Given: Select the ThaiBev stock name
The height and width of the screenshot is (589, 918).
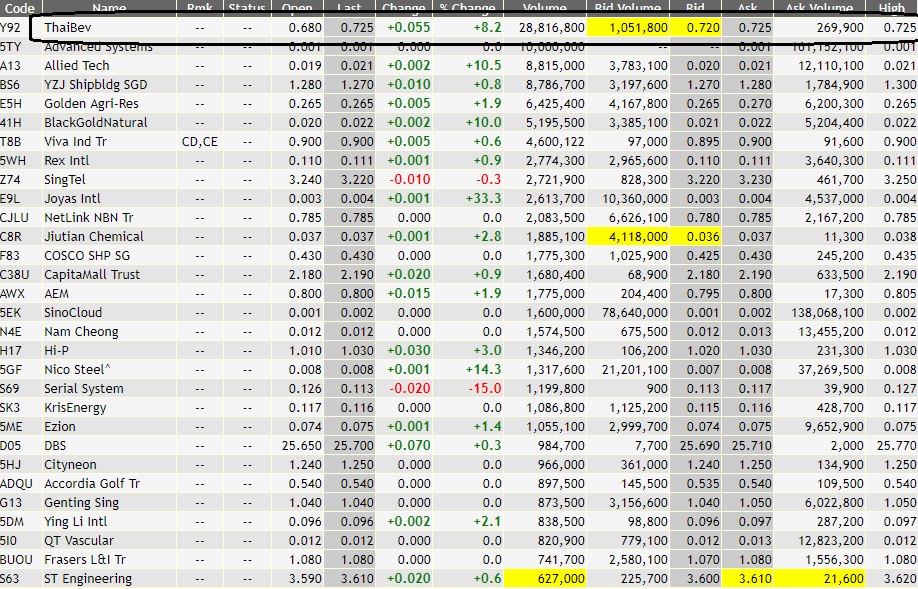Looking at the screenshot, I should 68,28.
